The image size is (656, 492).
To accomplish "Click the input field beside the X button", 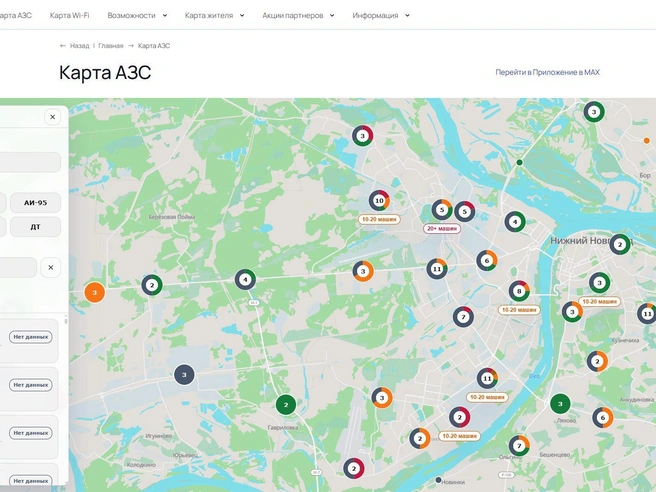I will tap(18, 267).
